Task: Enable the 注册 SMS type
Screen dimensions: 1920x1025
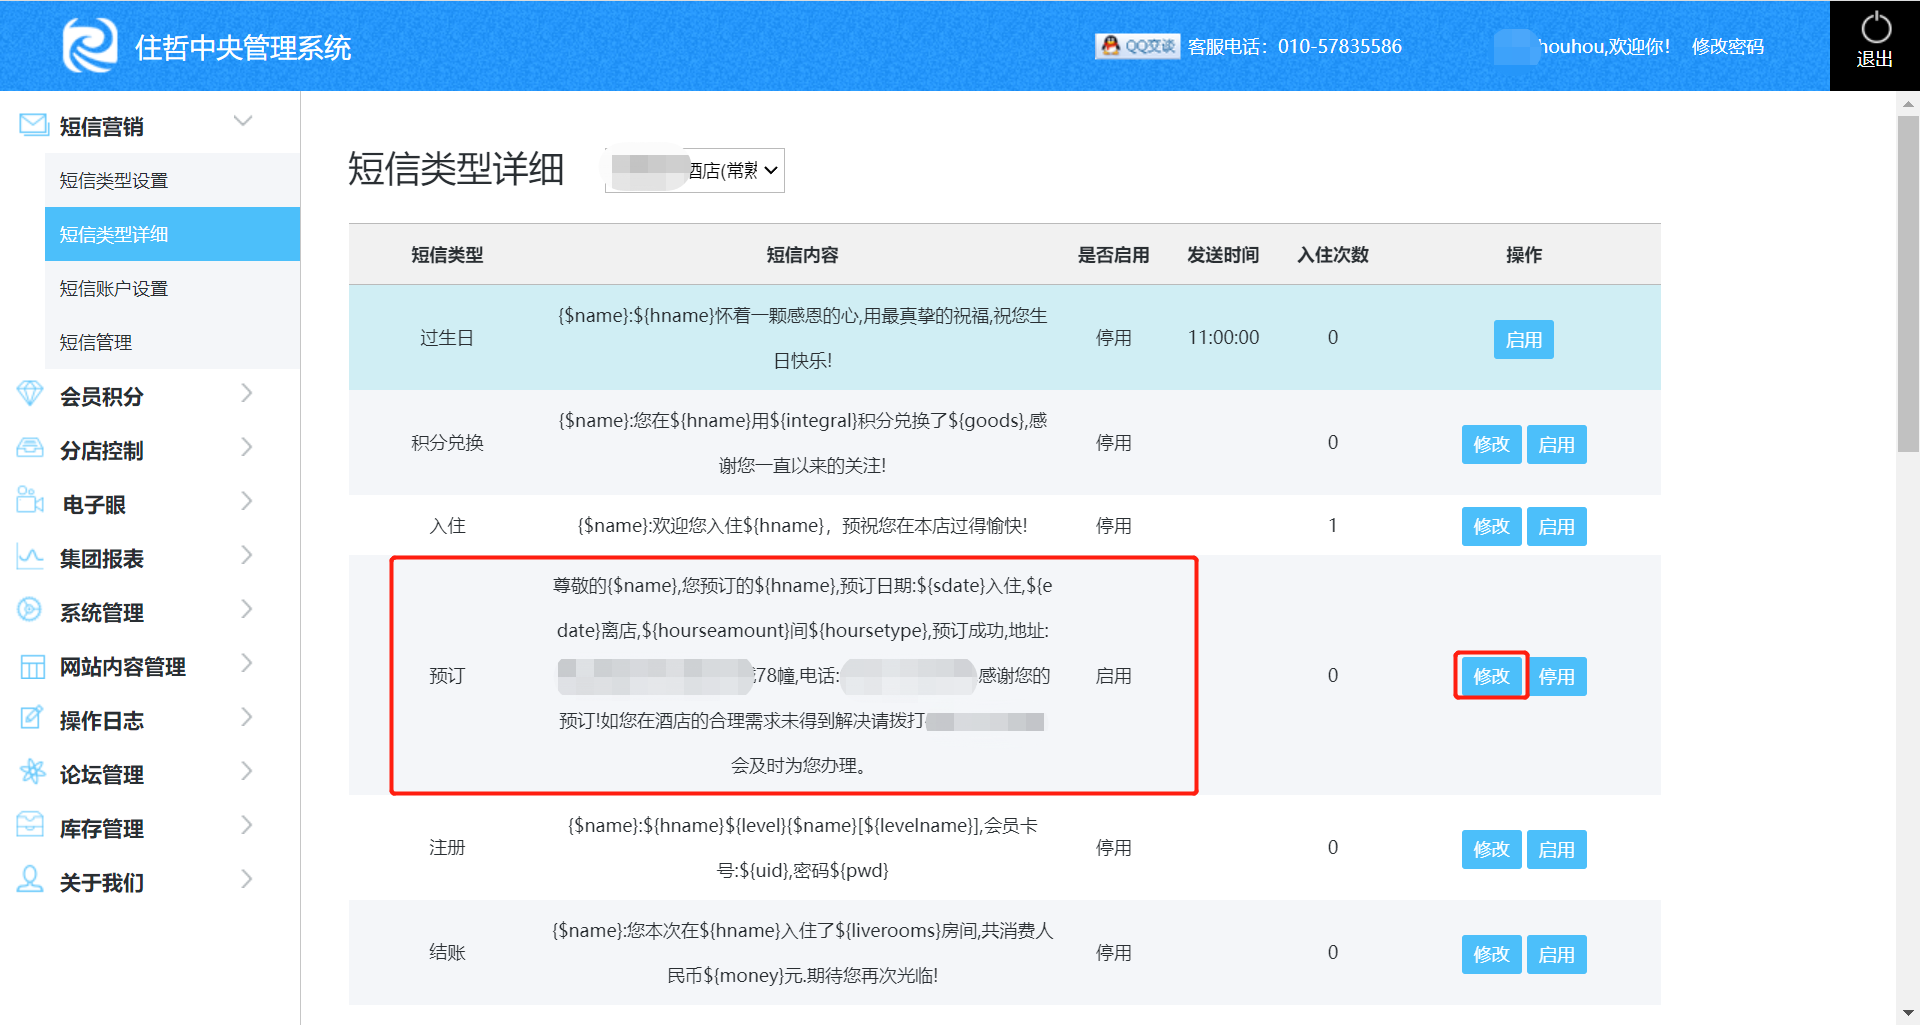Action: [1556, 849]
